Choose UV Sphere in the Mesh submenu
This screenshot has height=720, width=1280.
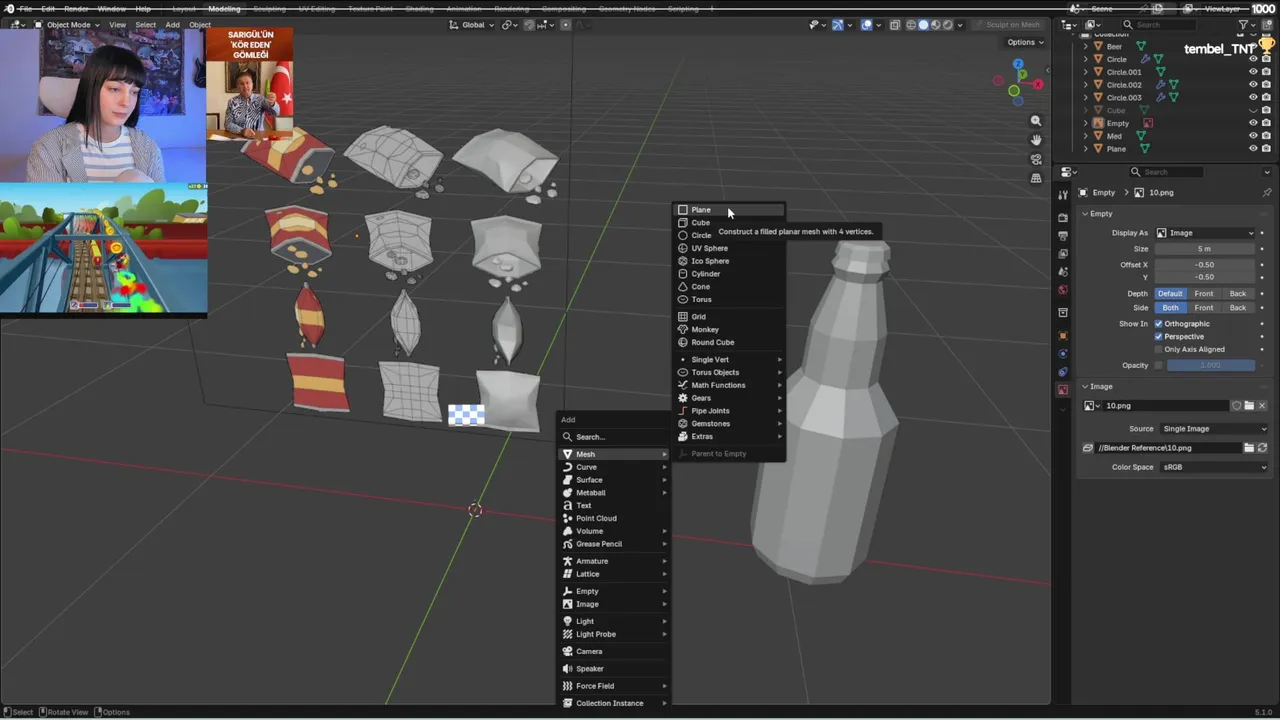point(730,248)
